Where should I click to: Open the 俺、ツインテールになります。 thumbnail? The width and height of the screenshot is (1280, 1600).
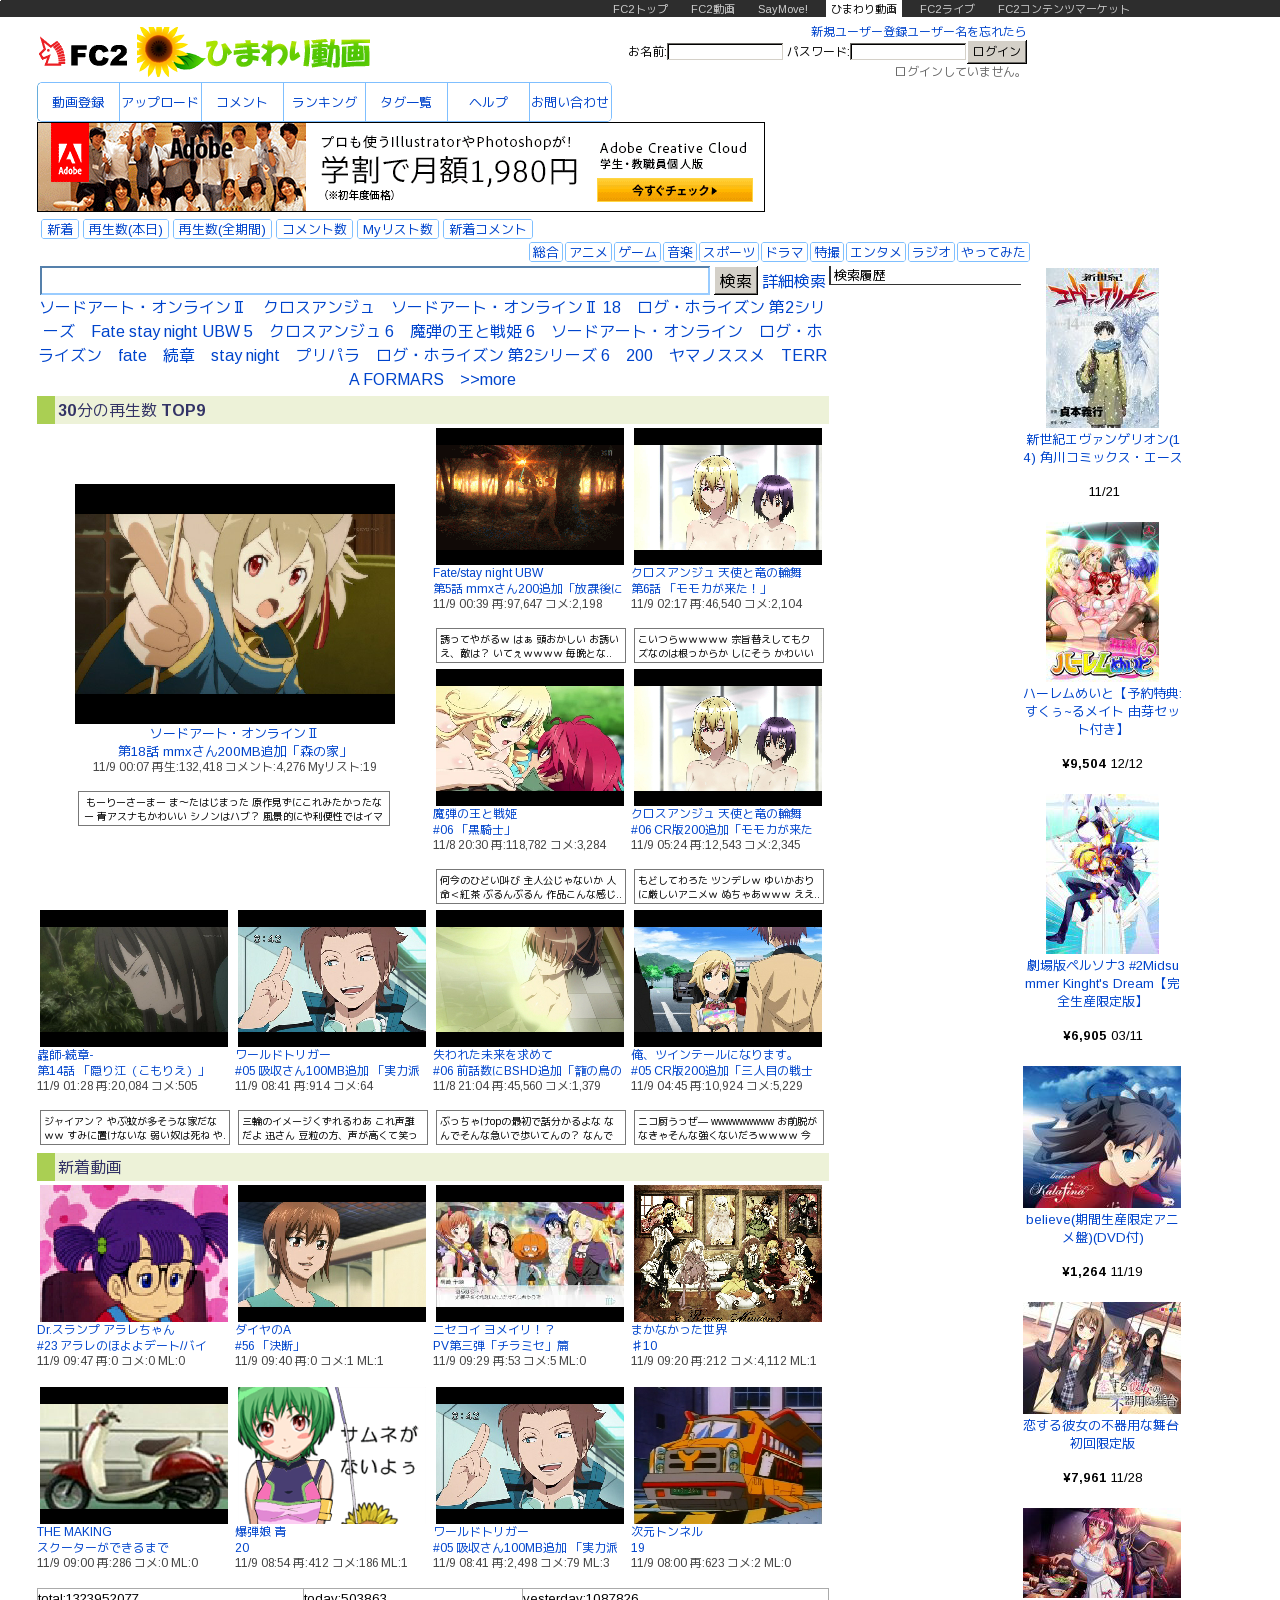[728, 978]
